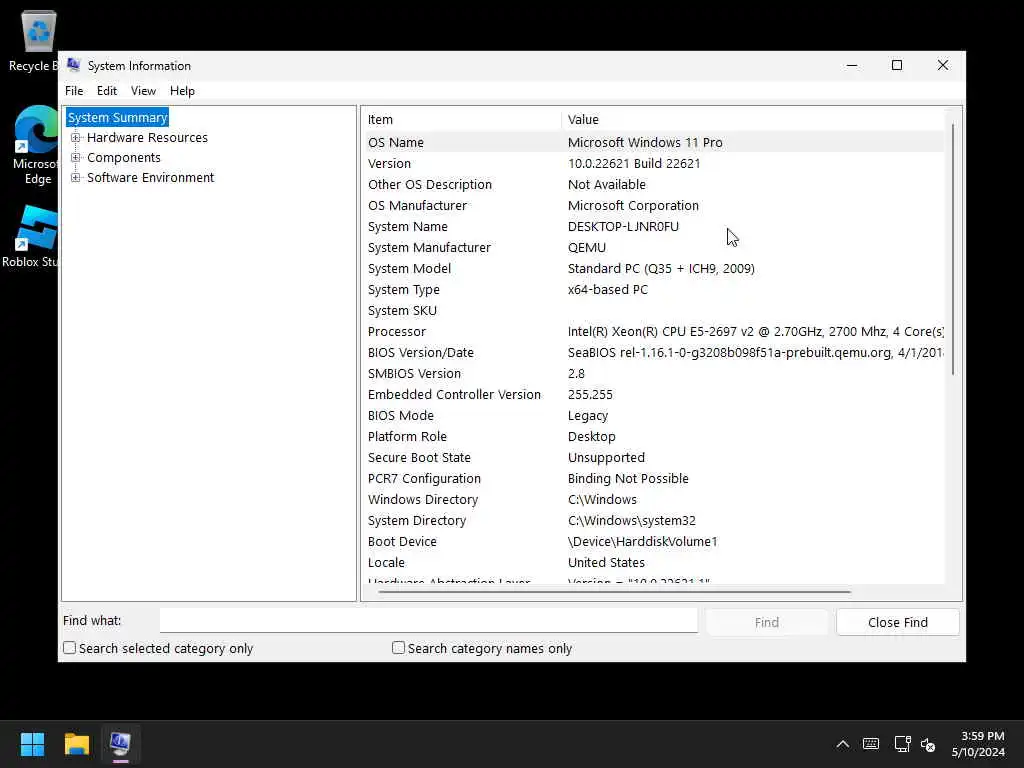Select the Microsoft Edge desktop shortcut

[x=35, y=145]
